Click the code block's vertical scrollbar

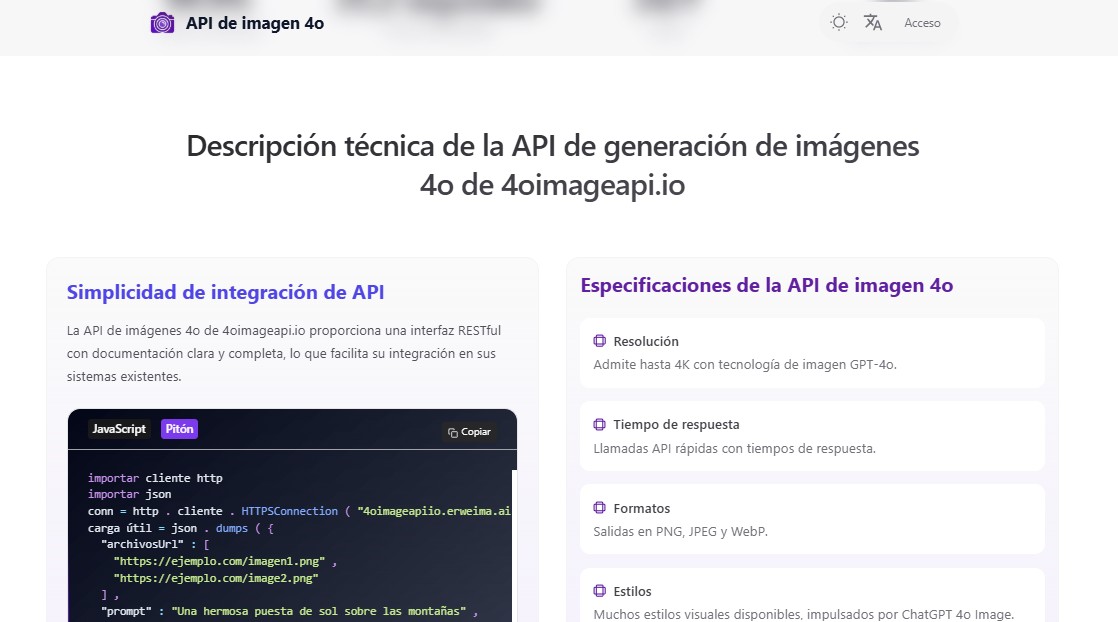pyautogui.click(x=515, y=540)
